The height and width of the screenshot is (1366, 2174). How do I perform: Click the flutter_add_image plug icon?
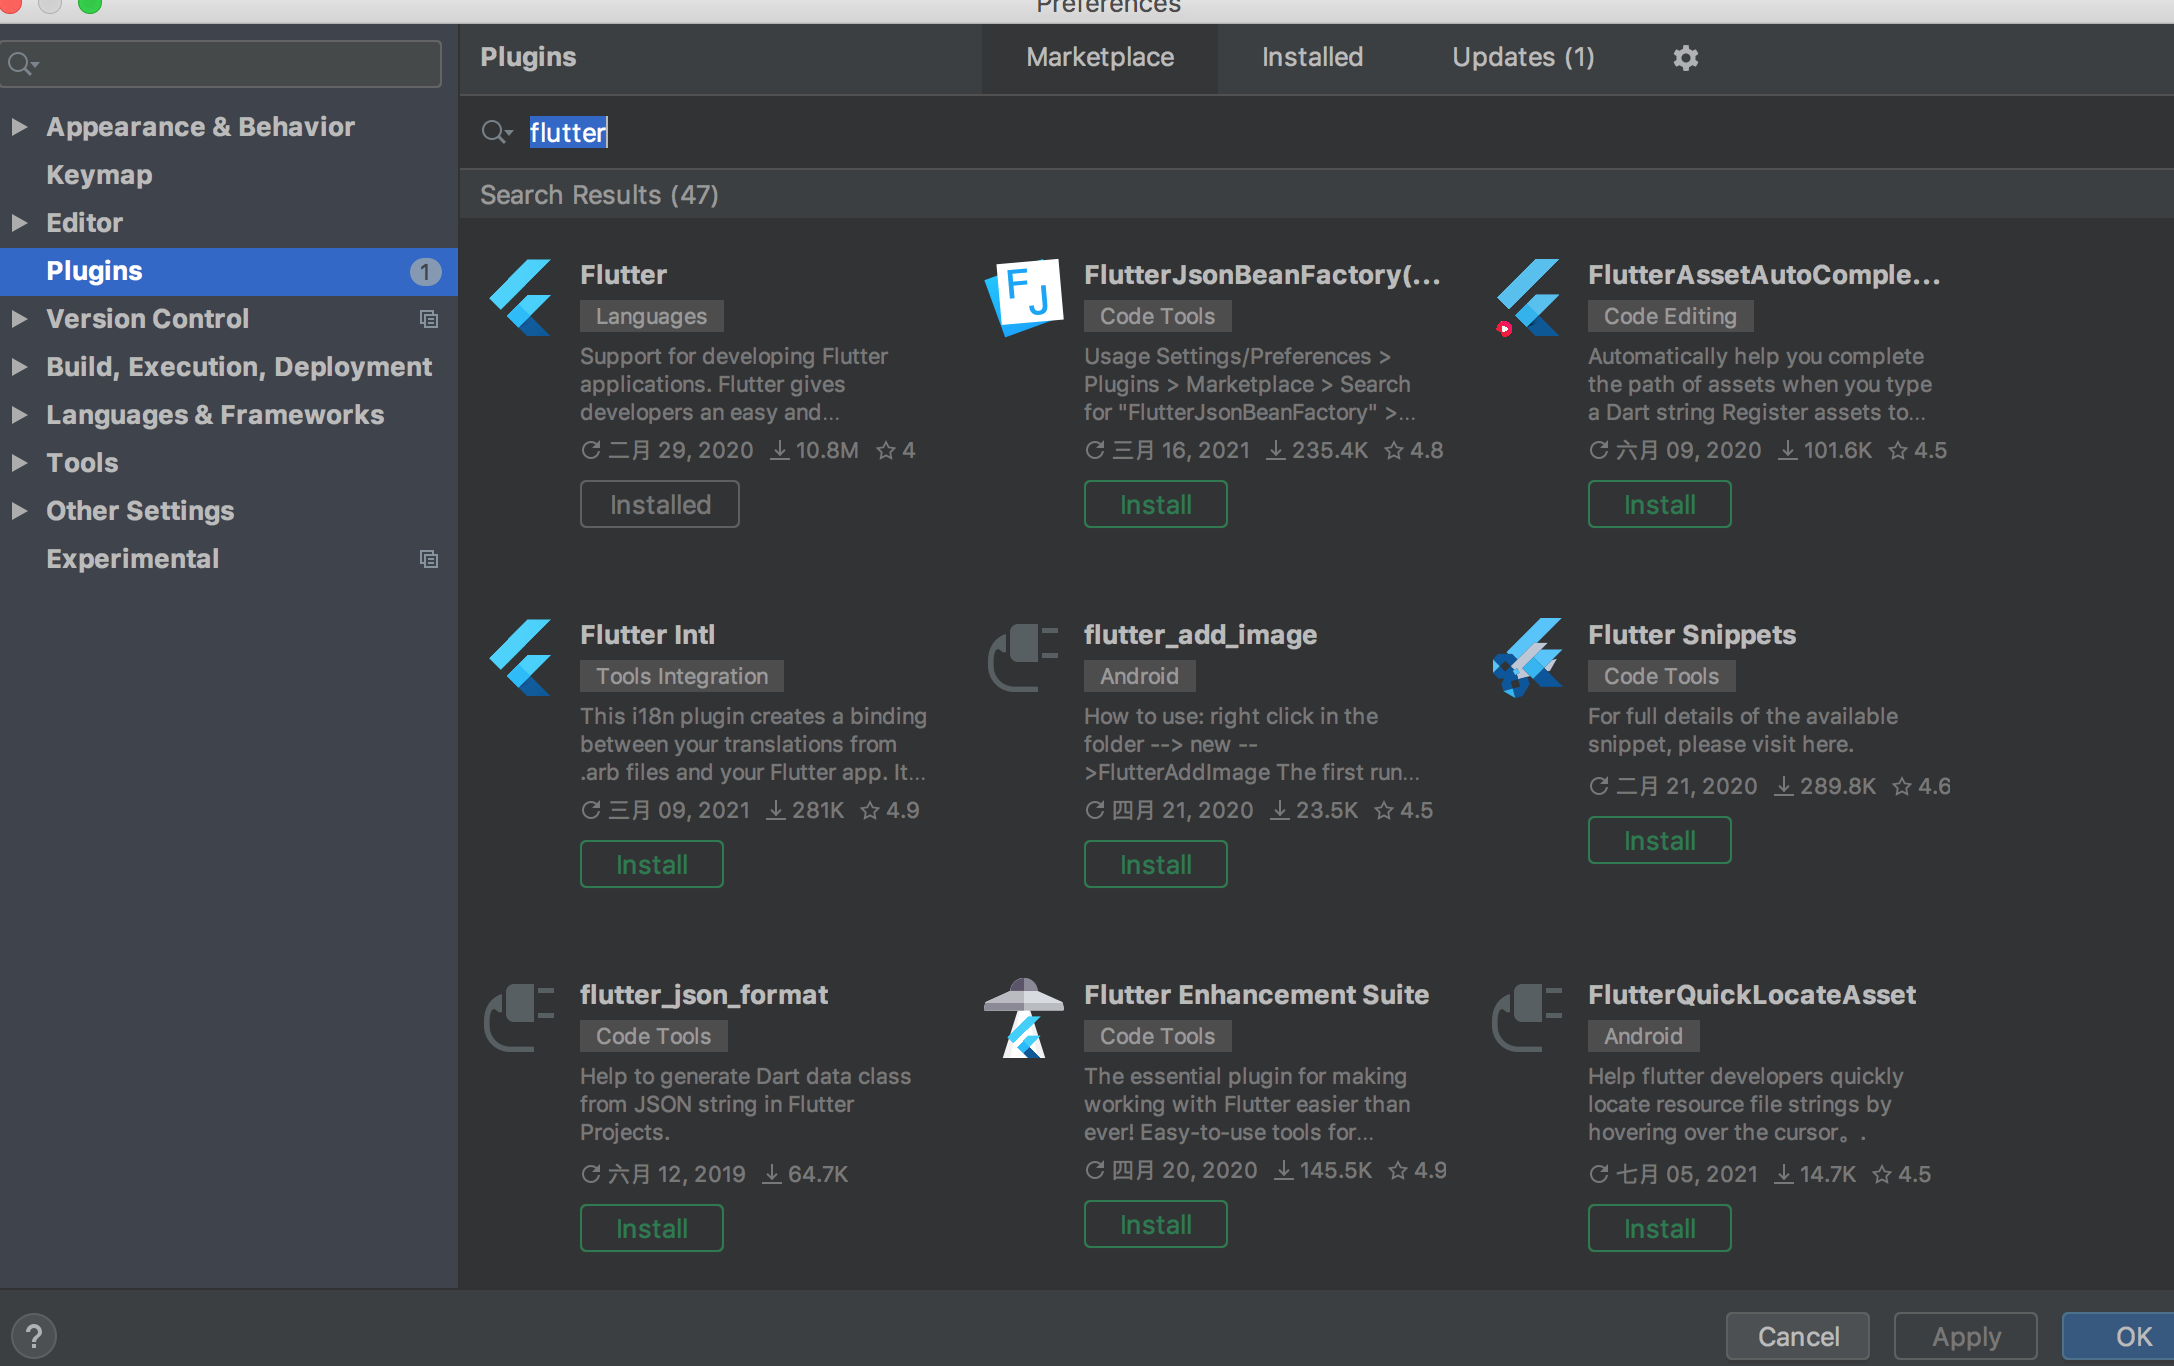click(x=1024, y=657)
